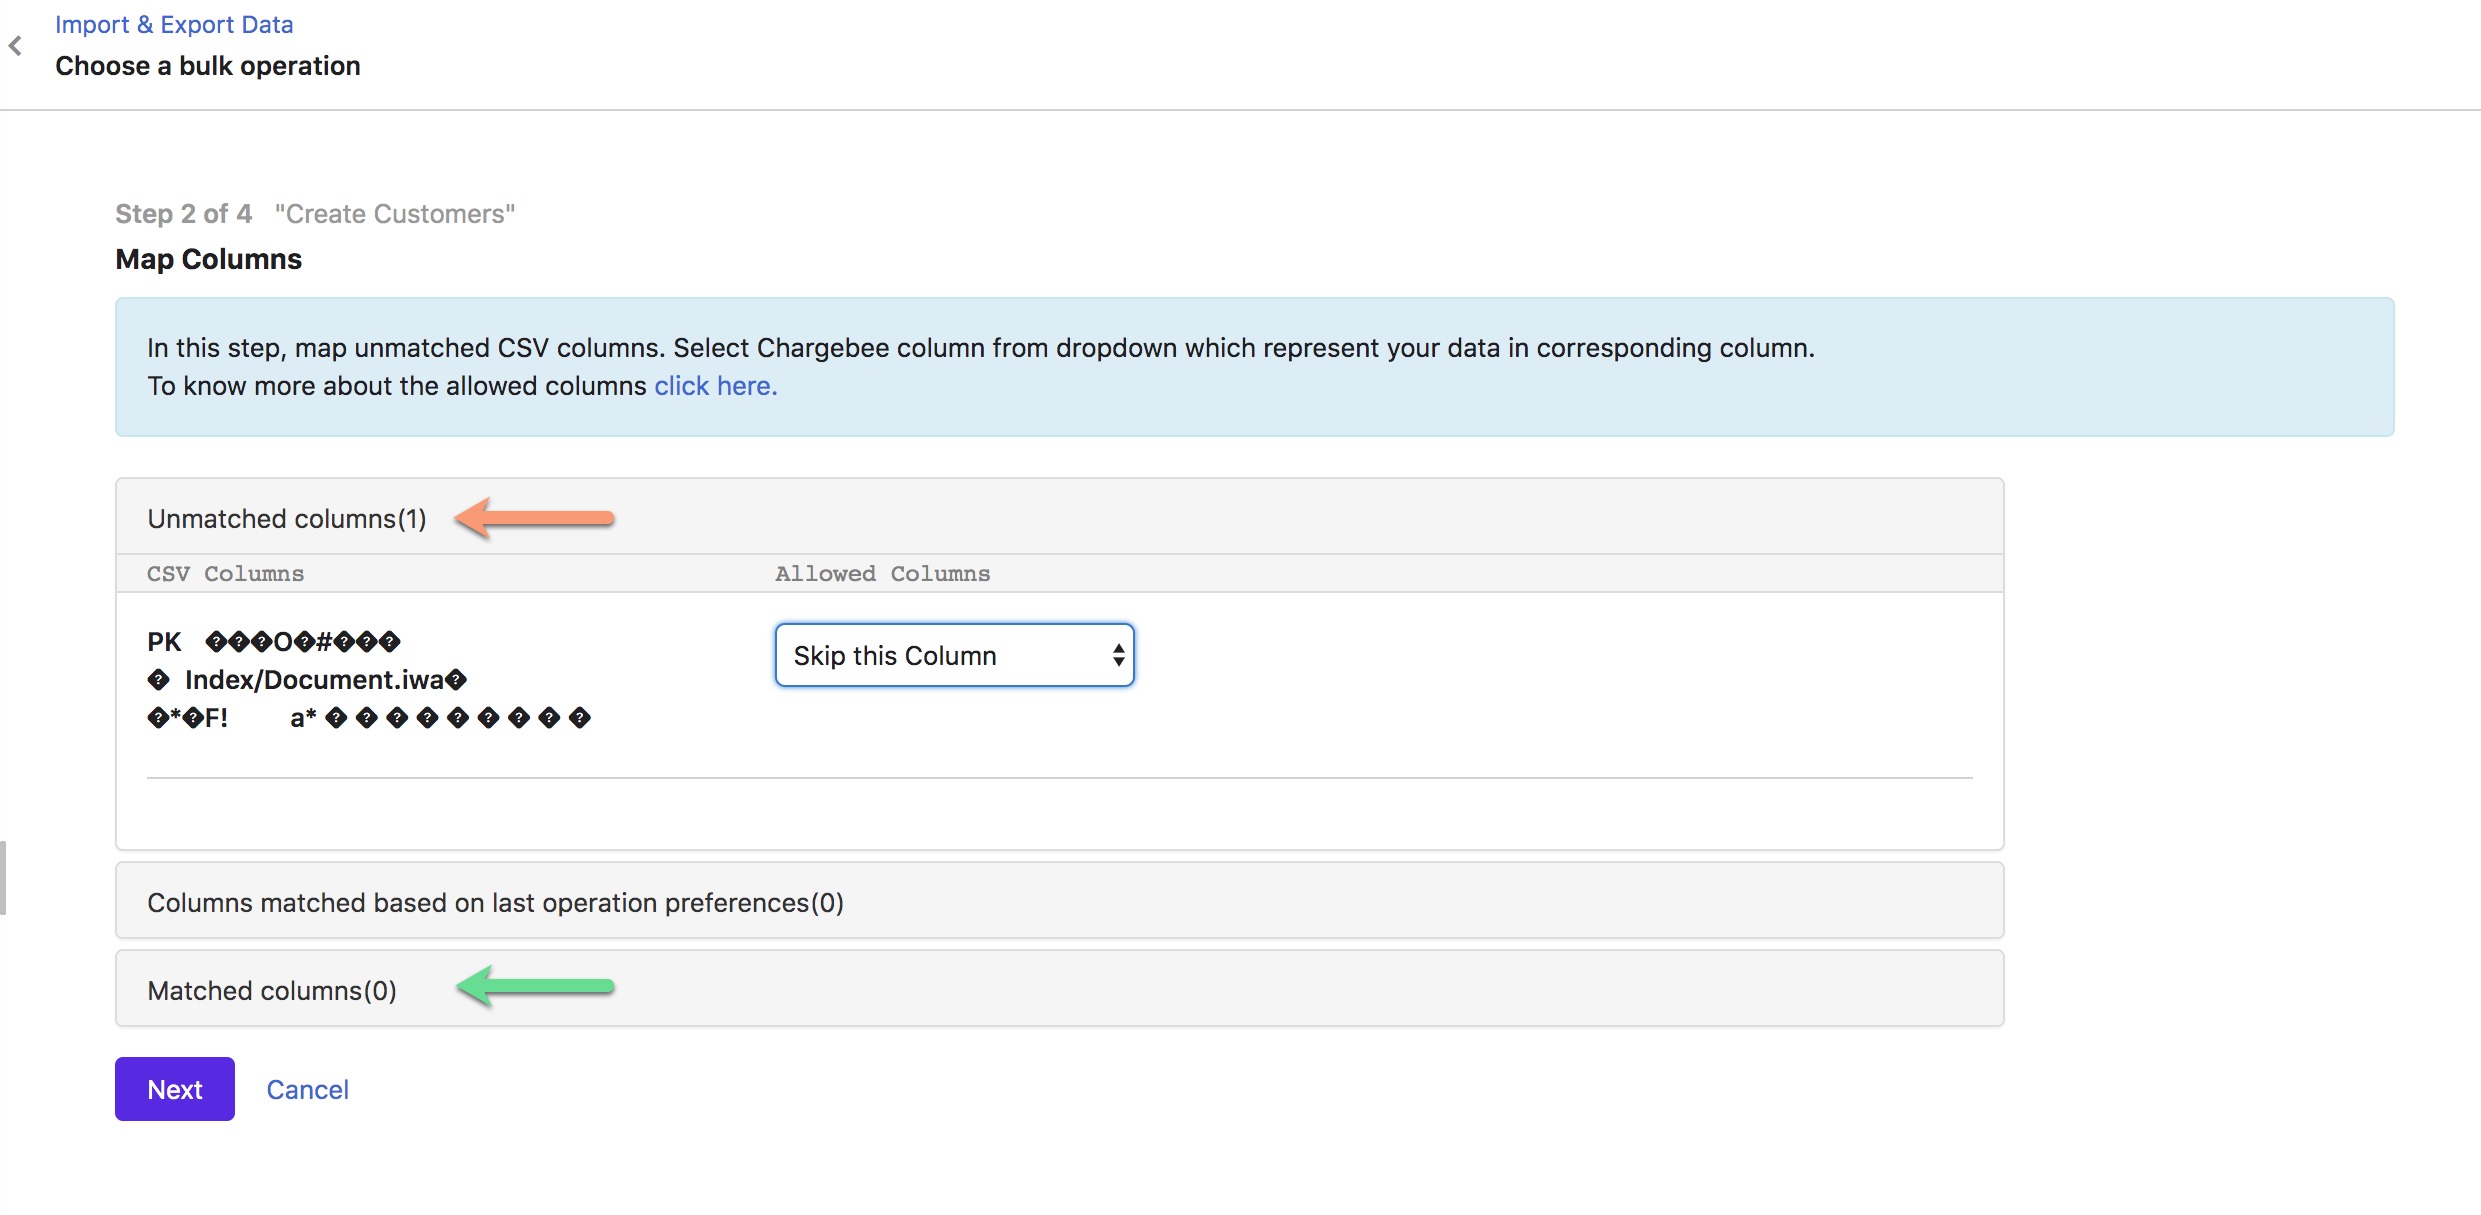The image size is (2481, 1215).
Task: Collapse the Unmatched columns(1) section header
Action: coord(287,519)
